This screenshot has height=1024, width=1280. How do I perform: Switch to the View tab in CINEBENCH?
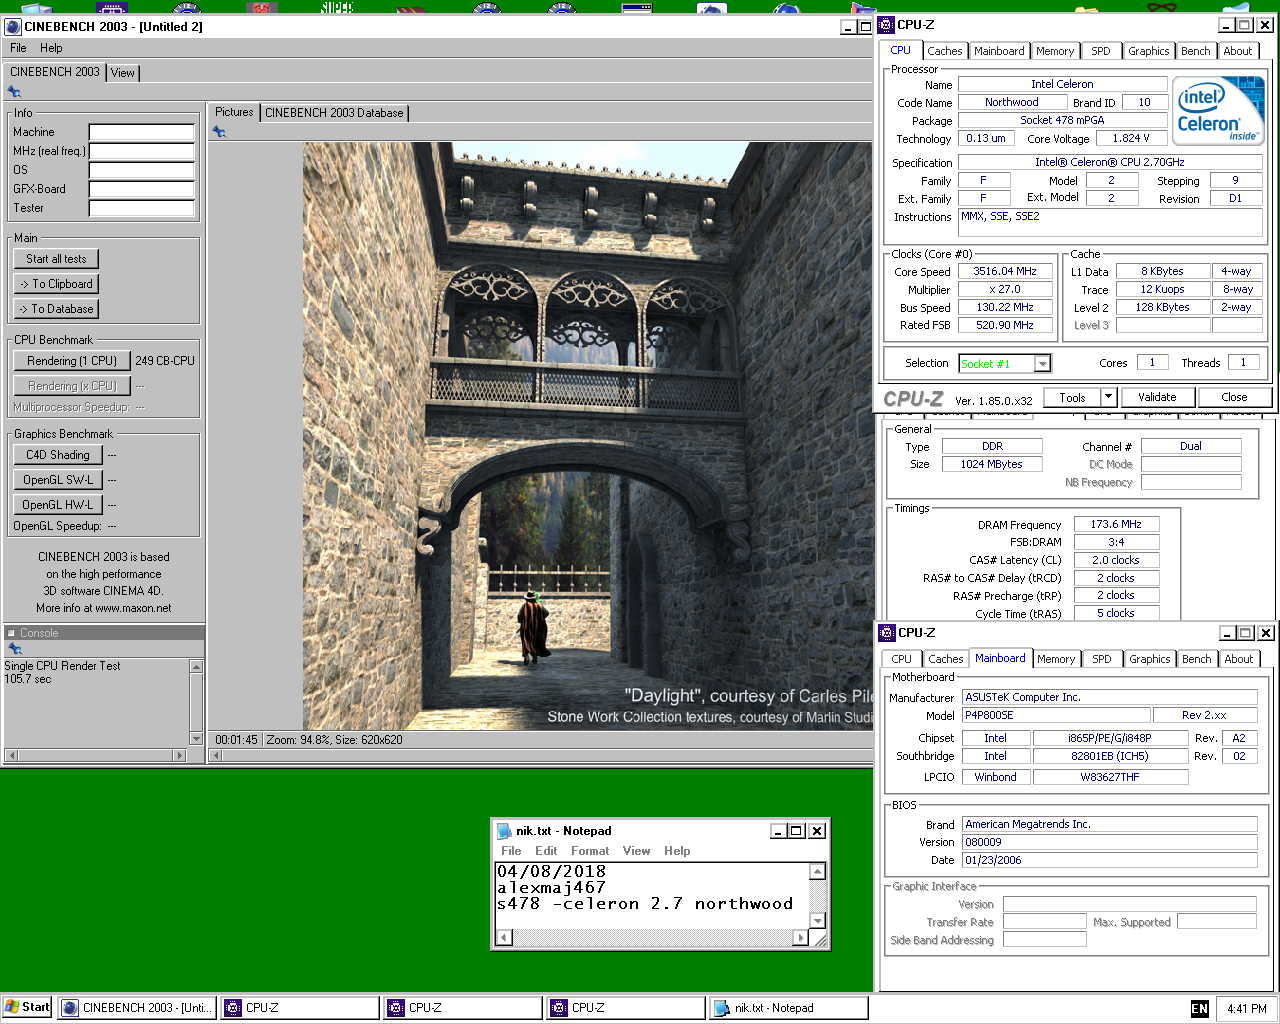tap(123, 73)
